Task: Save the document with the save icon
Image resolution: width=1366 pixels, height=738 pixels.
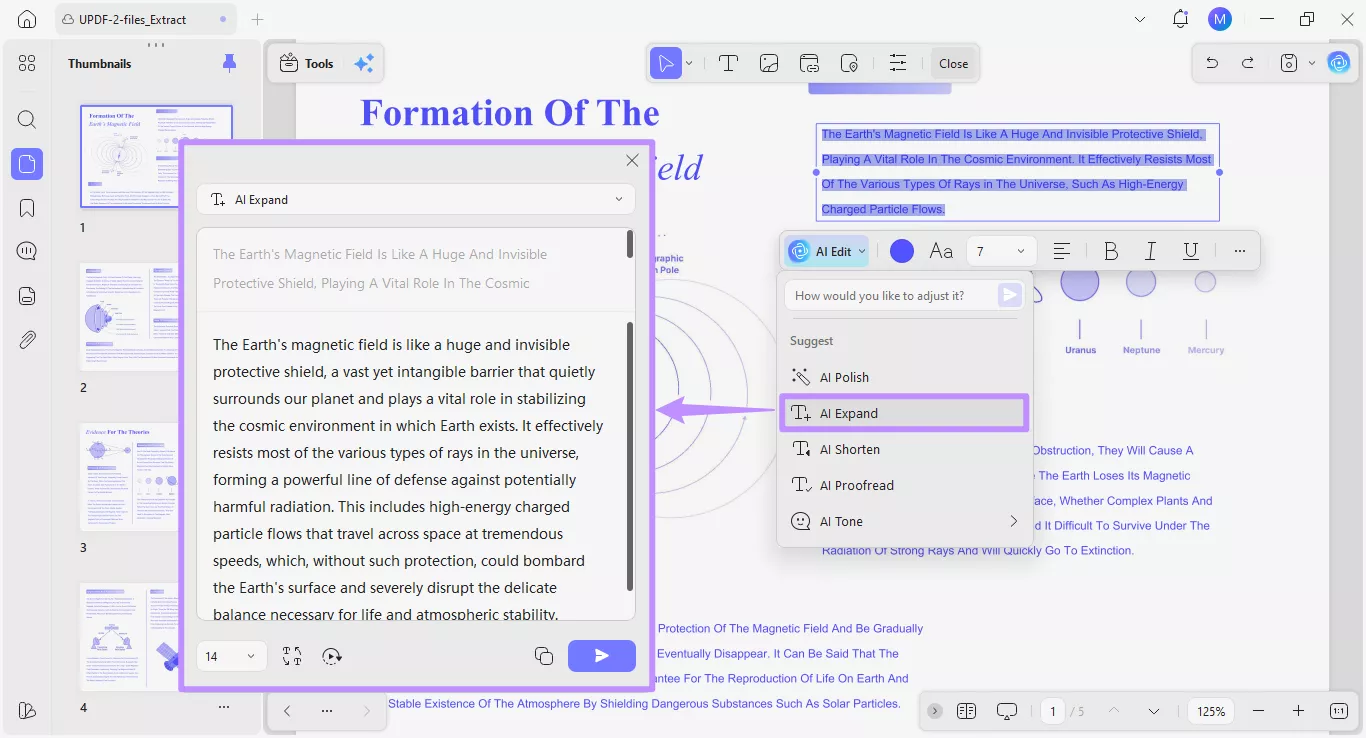Action: pyautogui.click(x=1289, y=63)
